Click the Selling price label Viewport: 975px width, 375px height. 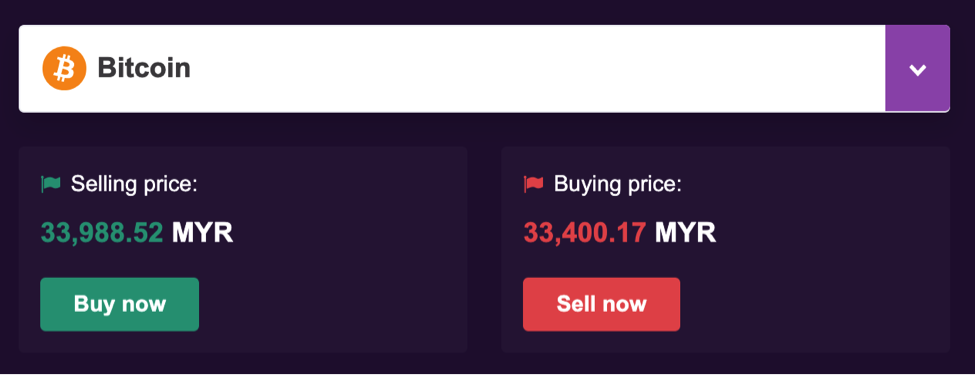[x=134, y=184]
